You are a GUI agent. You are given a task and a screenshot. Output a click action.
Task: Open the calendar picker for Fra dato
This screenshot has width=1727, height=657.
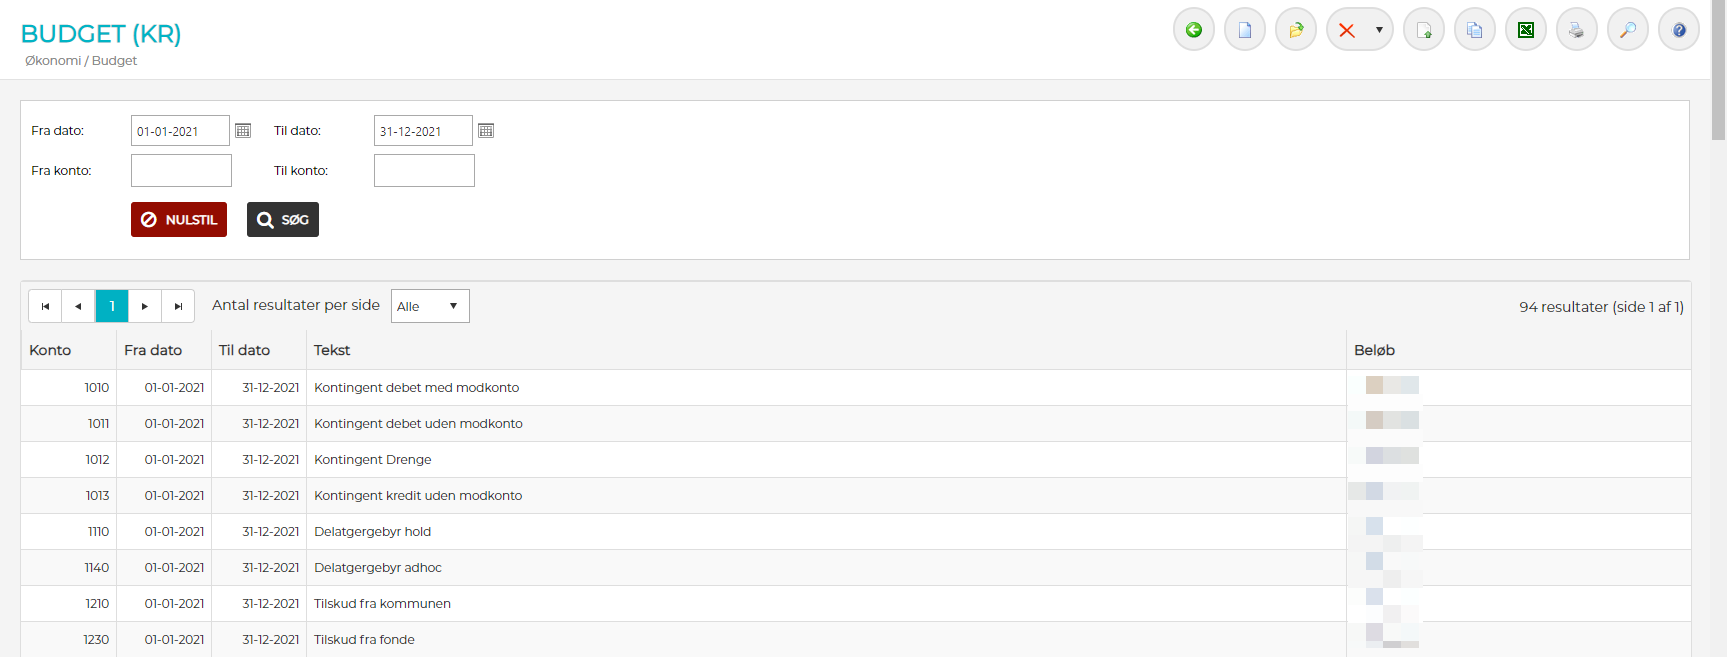coord(243,131)
